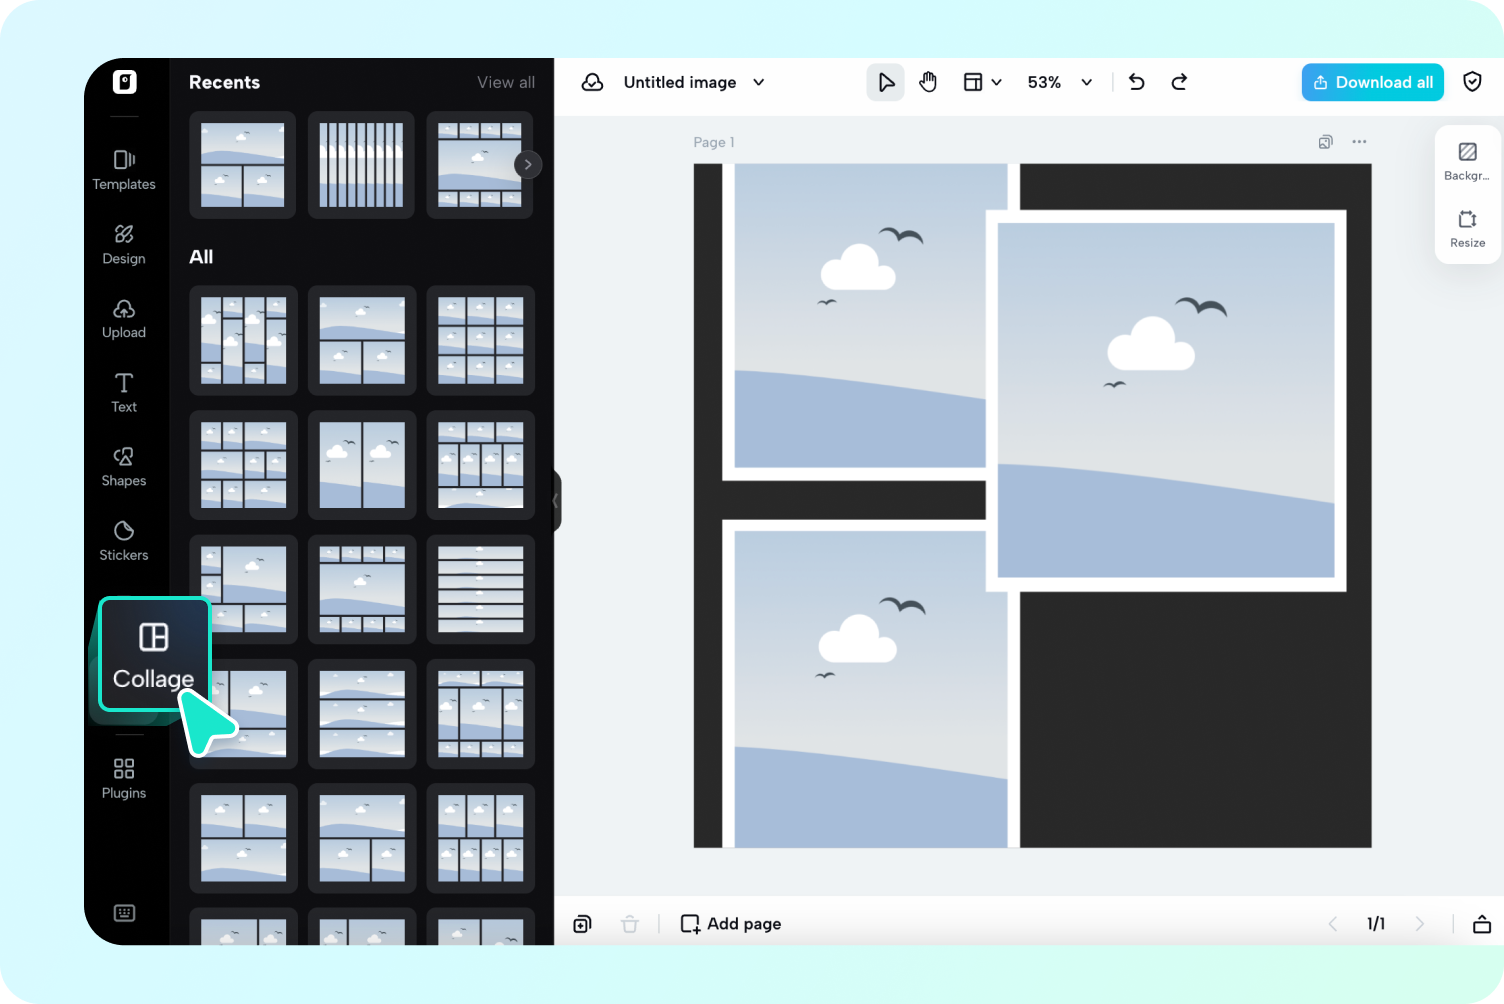Open the Shapes panel

124,465
